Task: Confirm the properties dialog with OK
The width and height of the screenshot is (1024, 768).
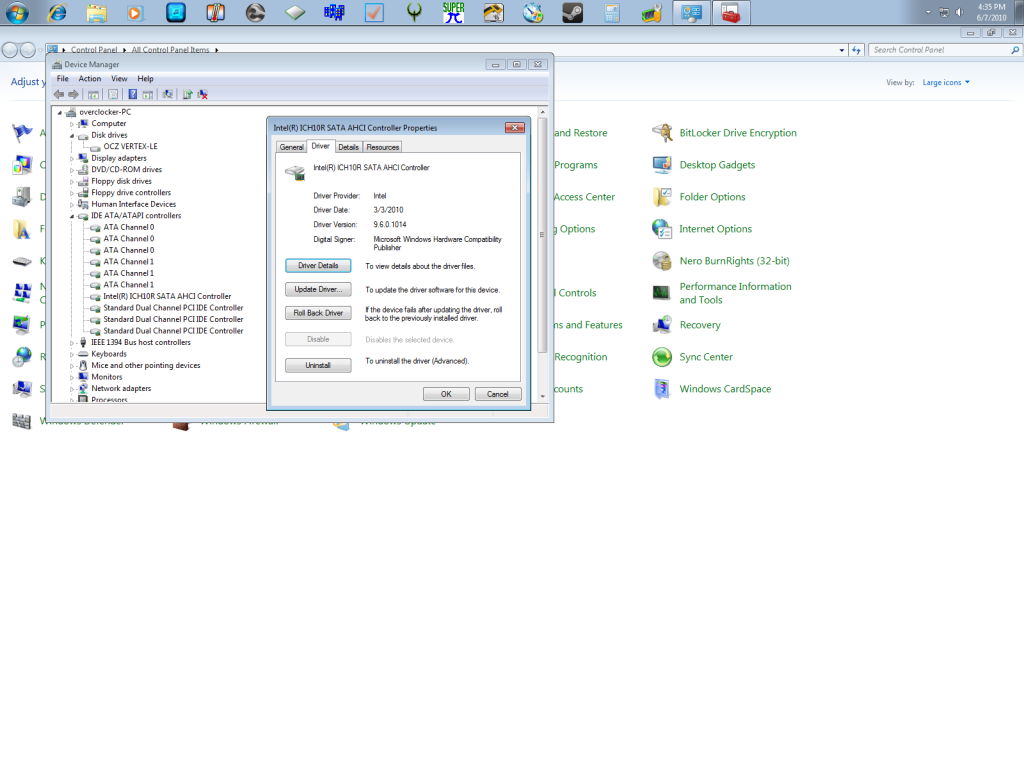Action: coord(446,394)
